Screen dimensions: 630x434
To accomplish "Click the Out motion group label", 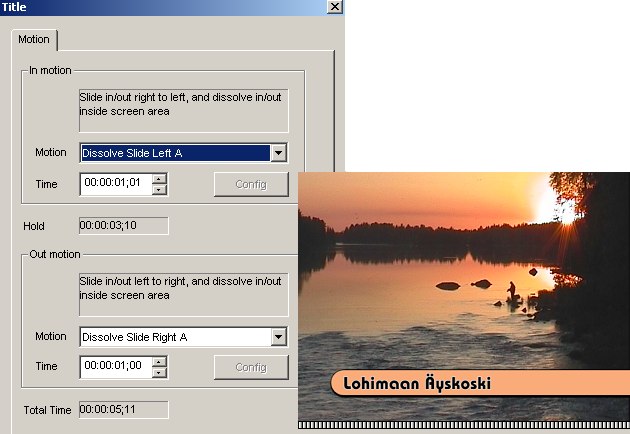I will tap(55, 254).
